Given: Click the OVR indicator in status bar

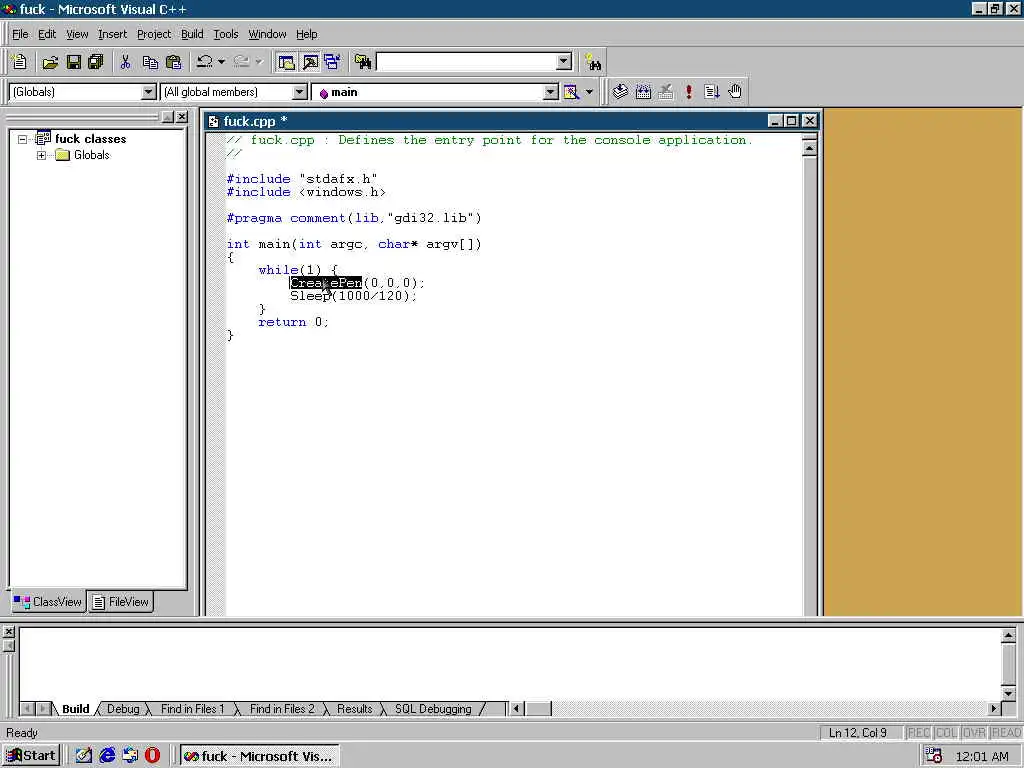Looking at the screenshot, I should [x=973, y=733].
